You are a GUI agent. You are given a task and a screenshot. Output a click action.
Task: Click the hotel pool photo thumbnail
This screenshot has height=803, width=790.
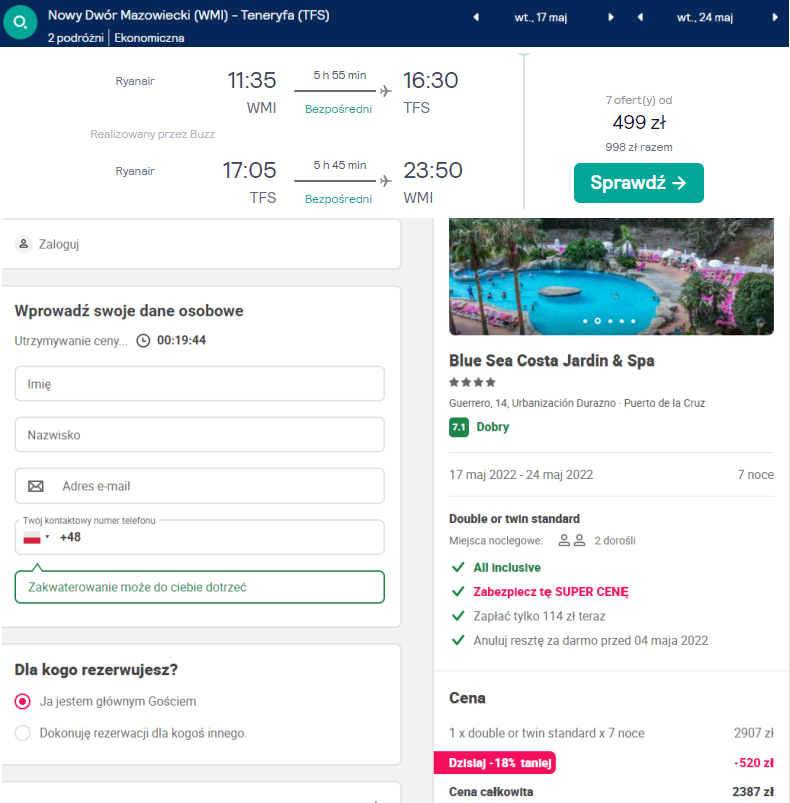coord(611,277)
